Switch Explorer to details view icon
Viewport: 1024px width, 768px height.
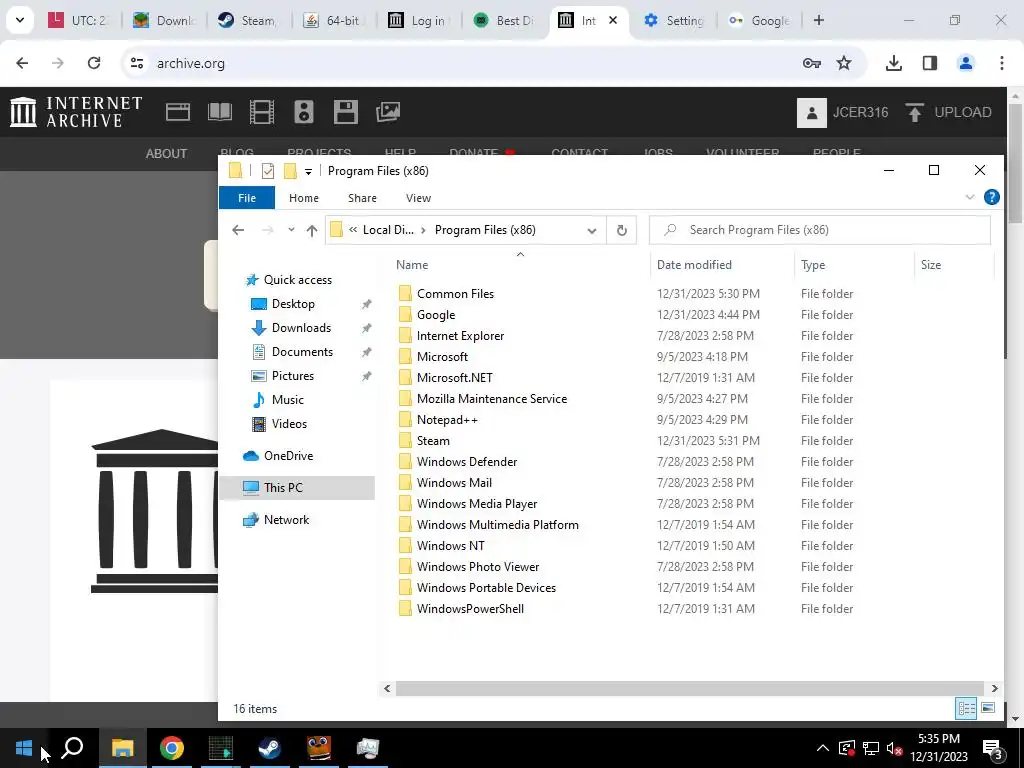click(x=966, y=709)
